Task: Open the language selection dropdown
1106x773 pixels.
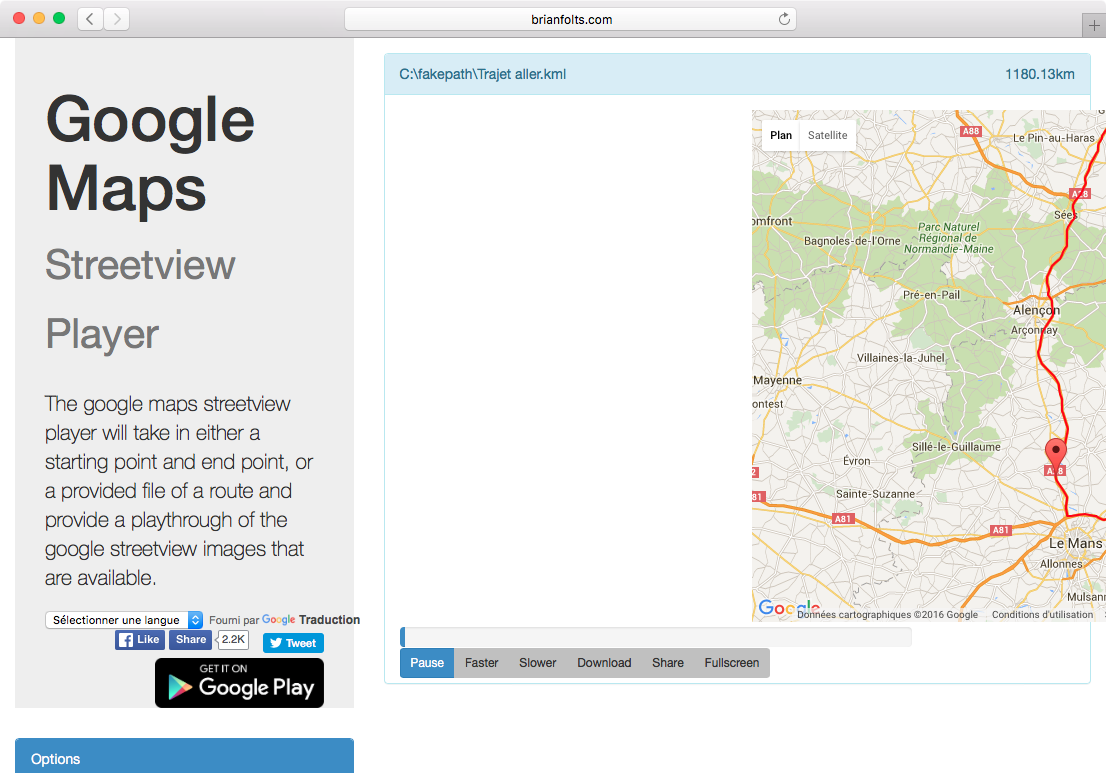Action: 124,620
